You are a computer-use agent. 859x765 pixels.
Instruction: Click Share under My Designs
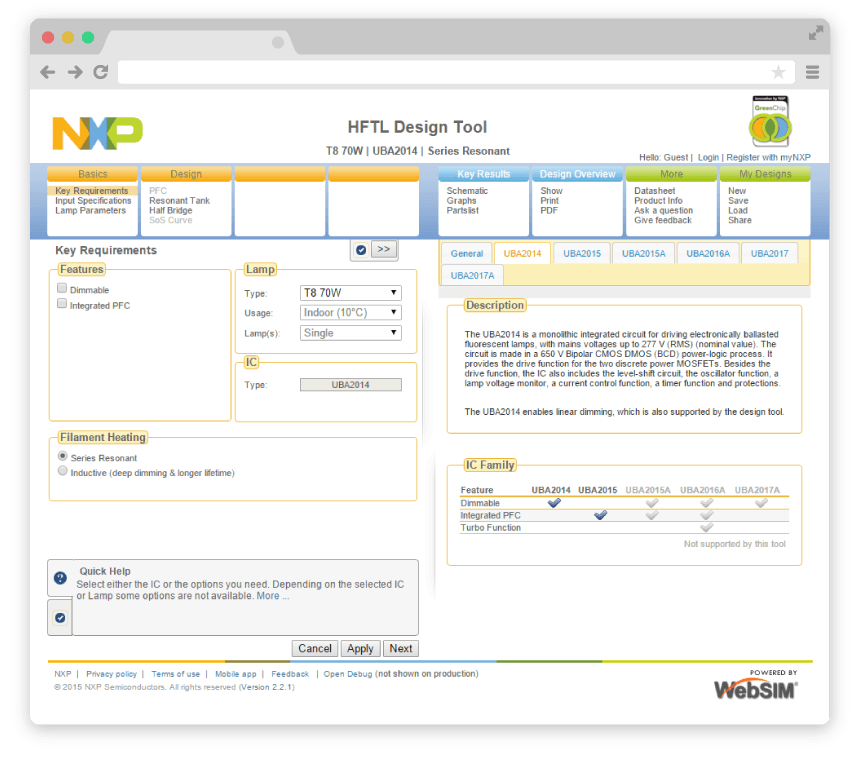tap(740, 220)
